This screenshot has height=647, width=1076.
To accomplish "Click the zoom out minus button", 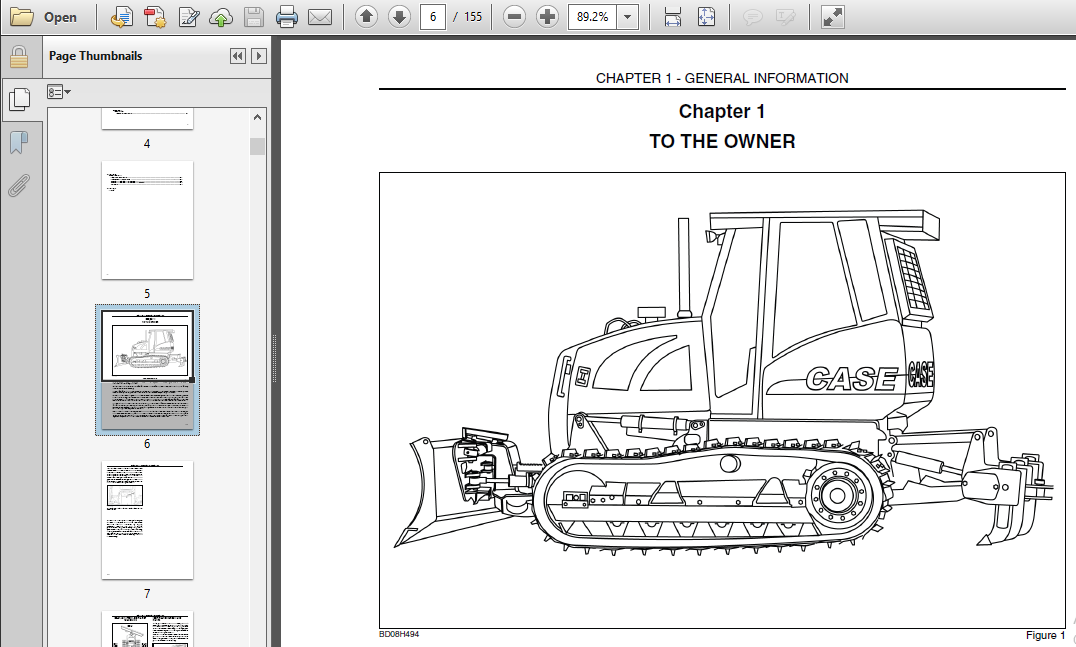I will click(x=514, y=17).
